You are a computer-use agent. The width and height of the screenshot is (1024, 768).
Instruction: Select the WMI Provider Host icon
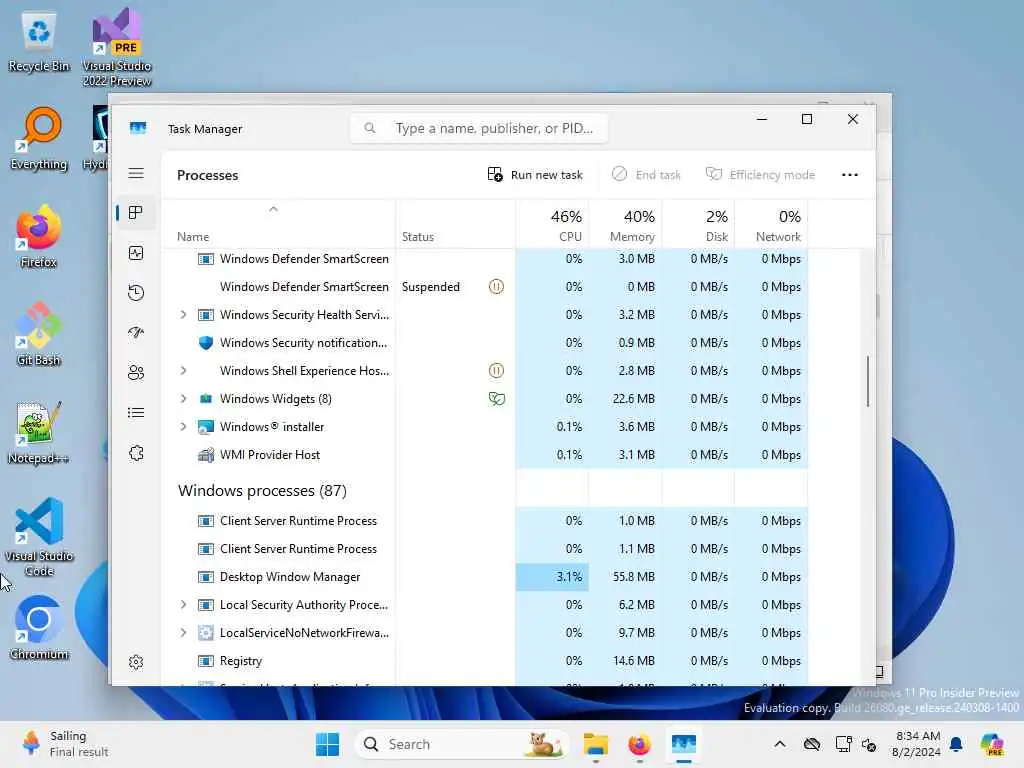[206, 455]
